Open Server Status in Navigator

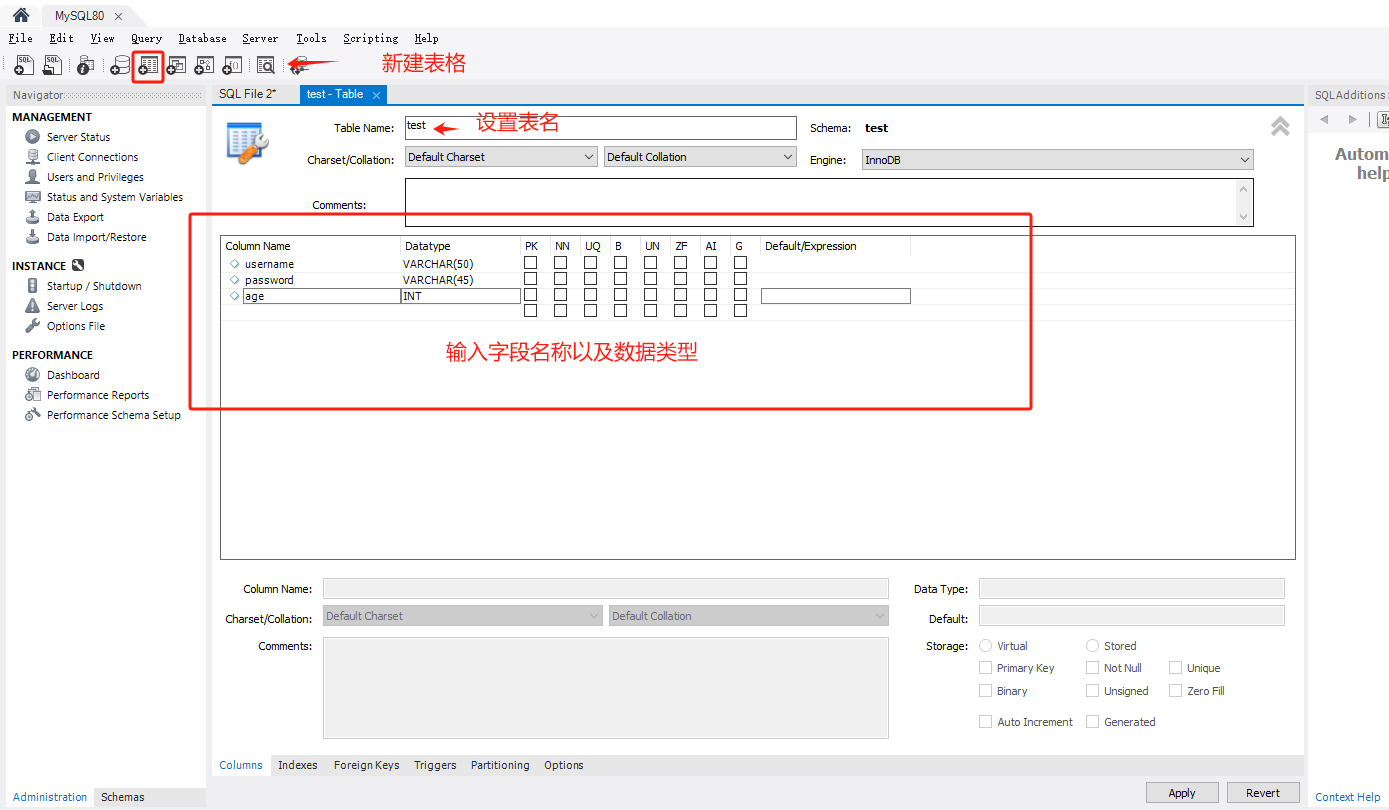[78, 137]
